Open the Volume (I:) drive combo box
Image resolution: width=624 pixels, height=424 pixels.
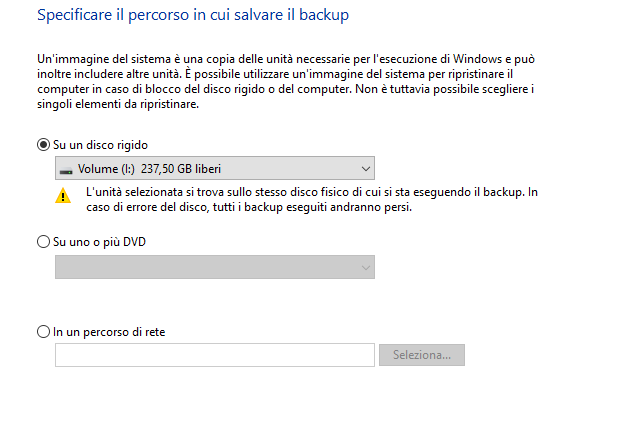214,169
